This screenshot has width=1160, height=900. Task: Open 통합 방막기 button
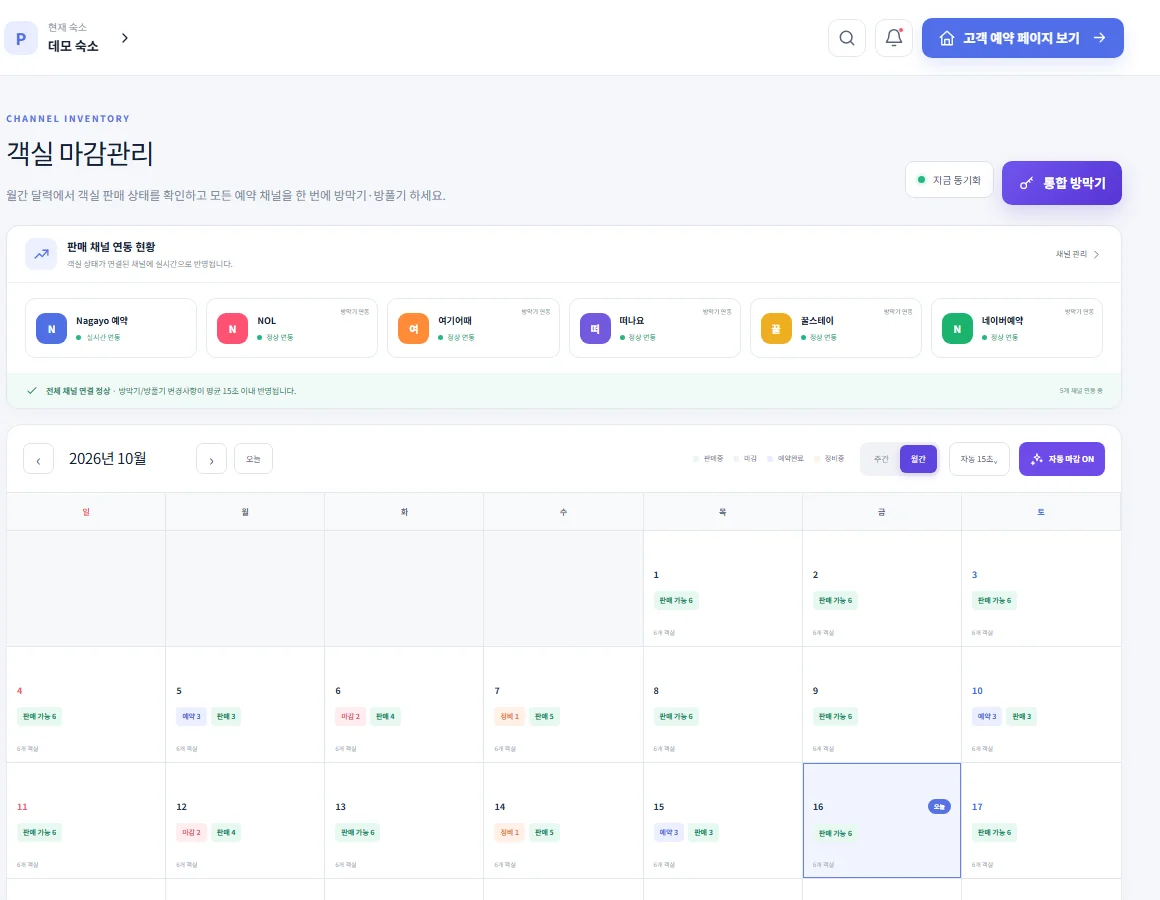(1062, 183)
